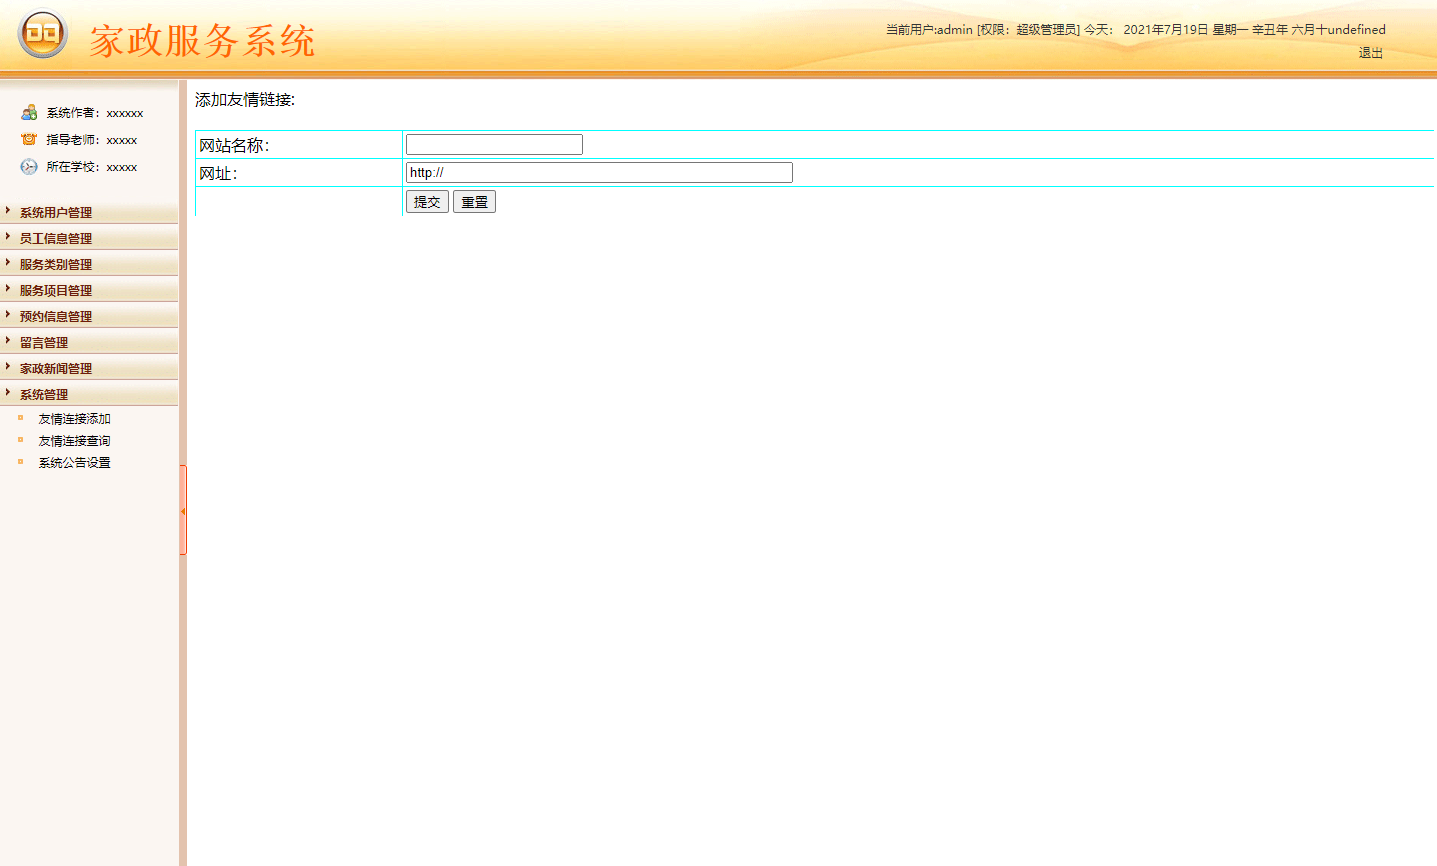Click the 网站名称 input field
The width and height of the screenshot is (1437, 866).
pos(493,143)
